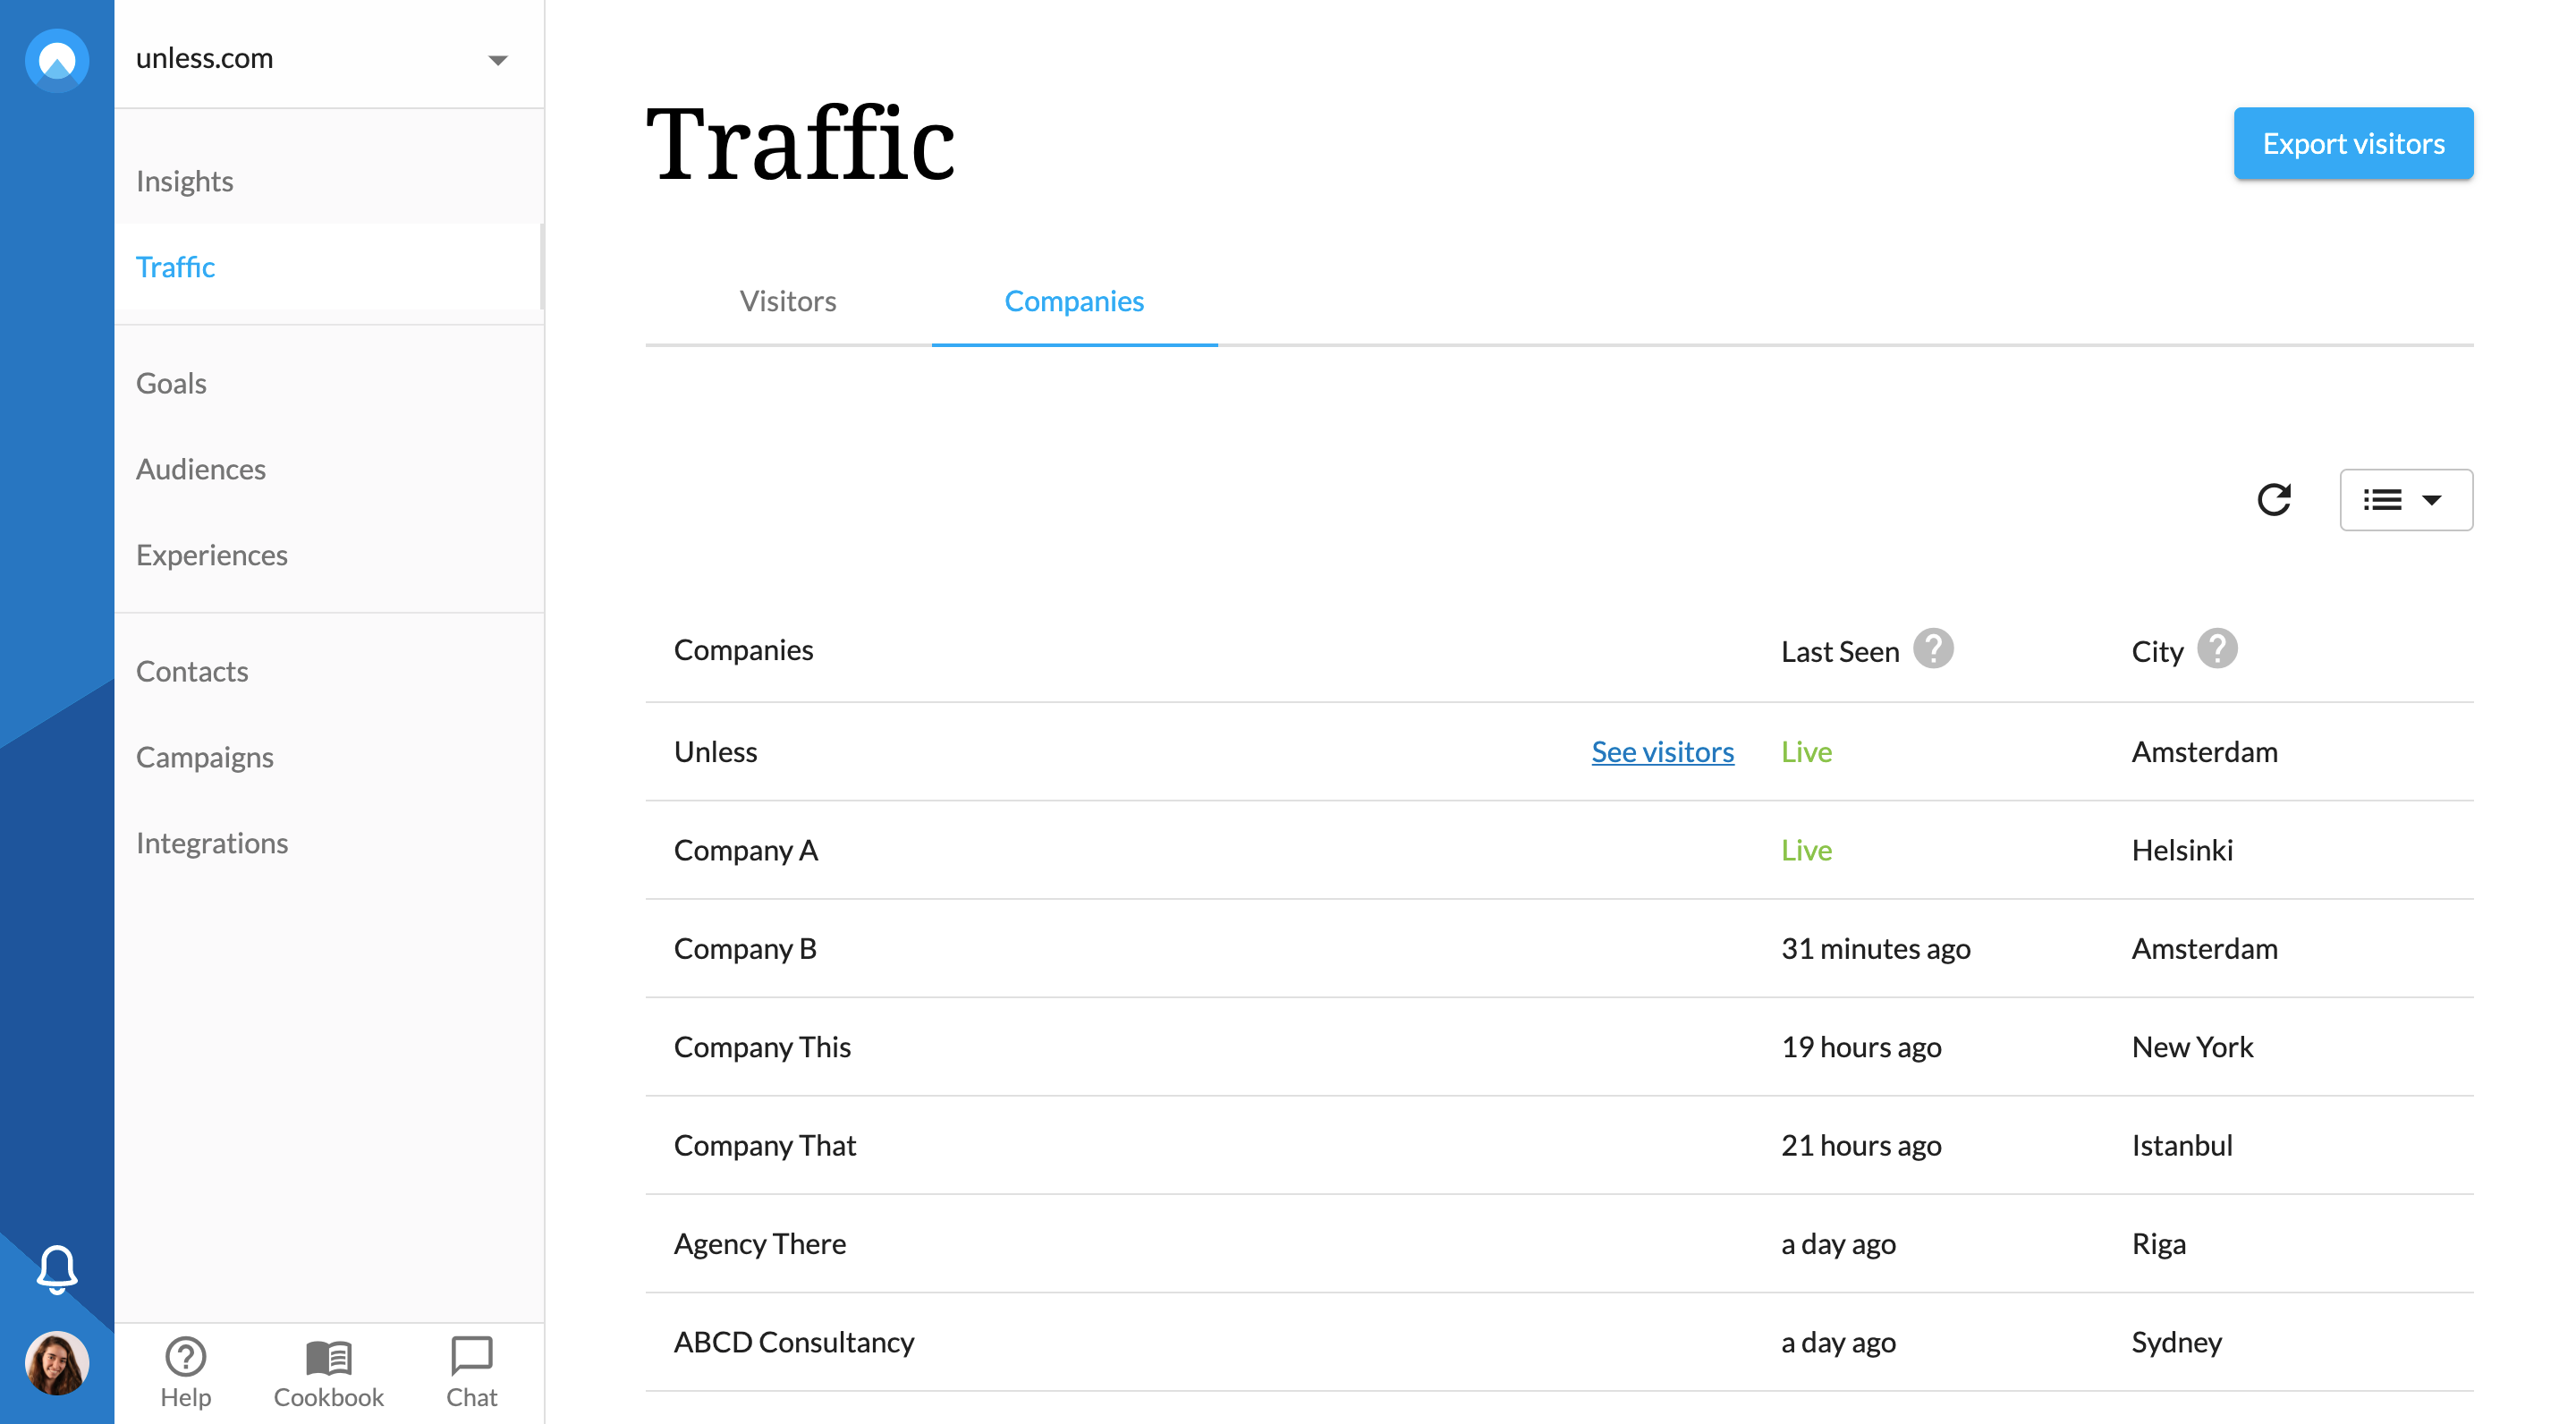This screenshot has height=1424, width=2576.
Task: Switch to the Visitors tab
Action: pyautogui.click(x=788, y=301)
